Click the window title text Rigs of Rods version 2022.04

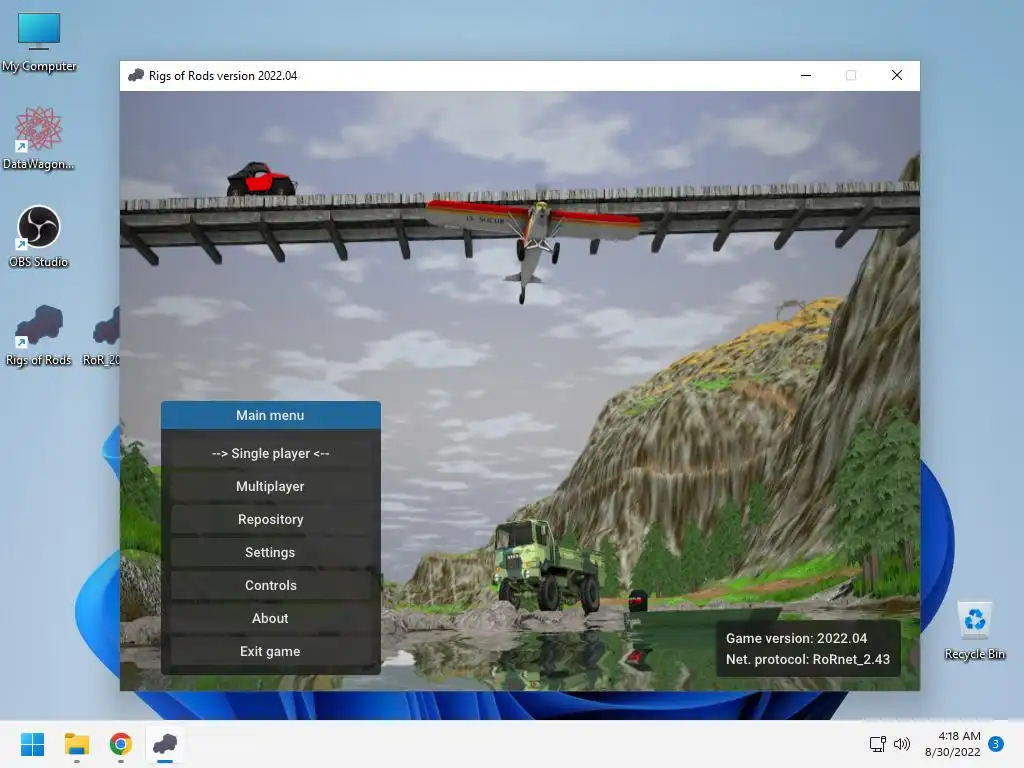pyautogui.click(x=223, y=76)
